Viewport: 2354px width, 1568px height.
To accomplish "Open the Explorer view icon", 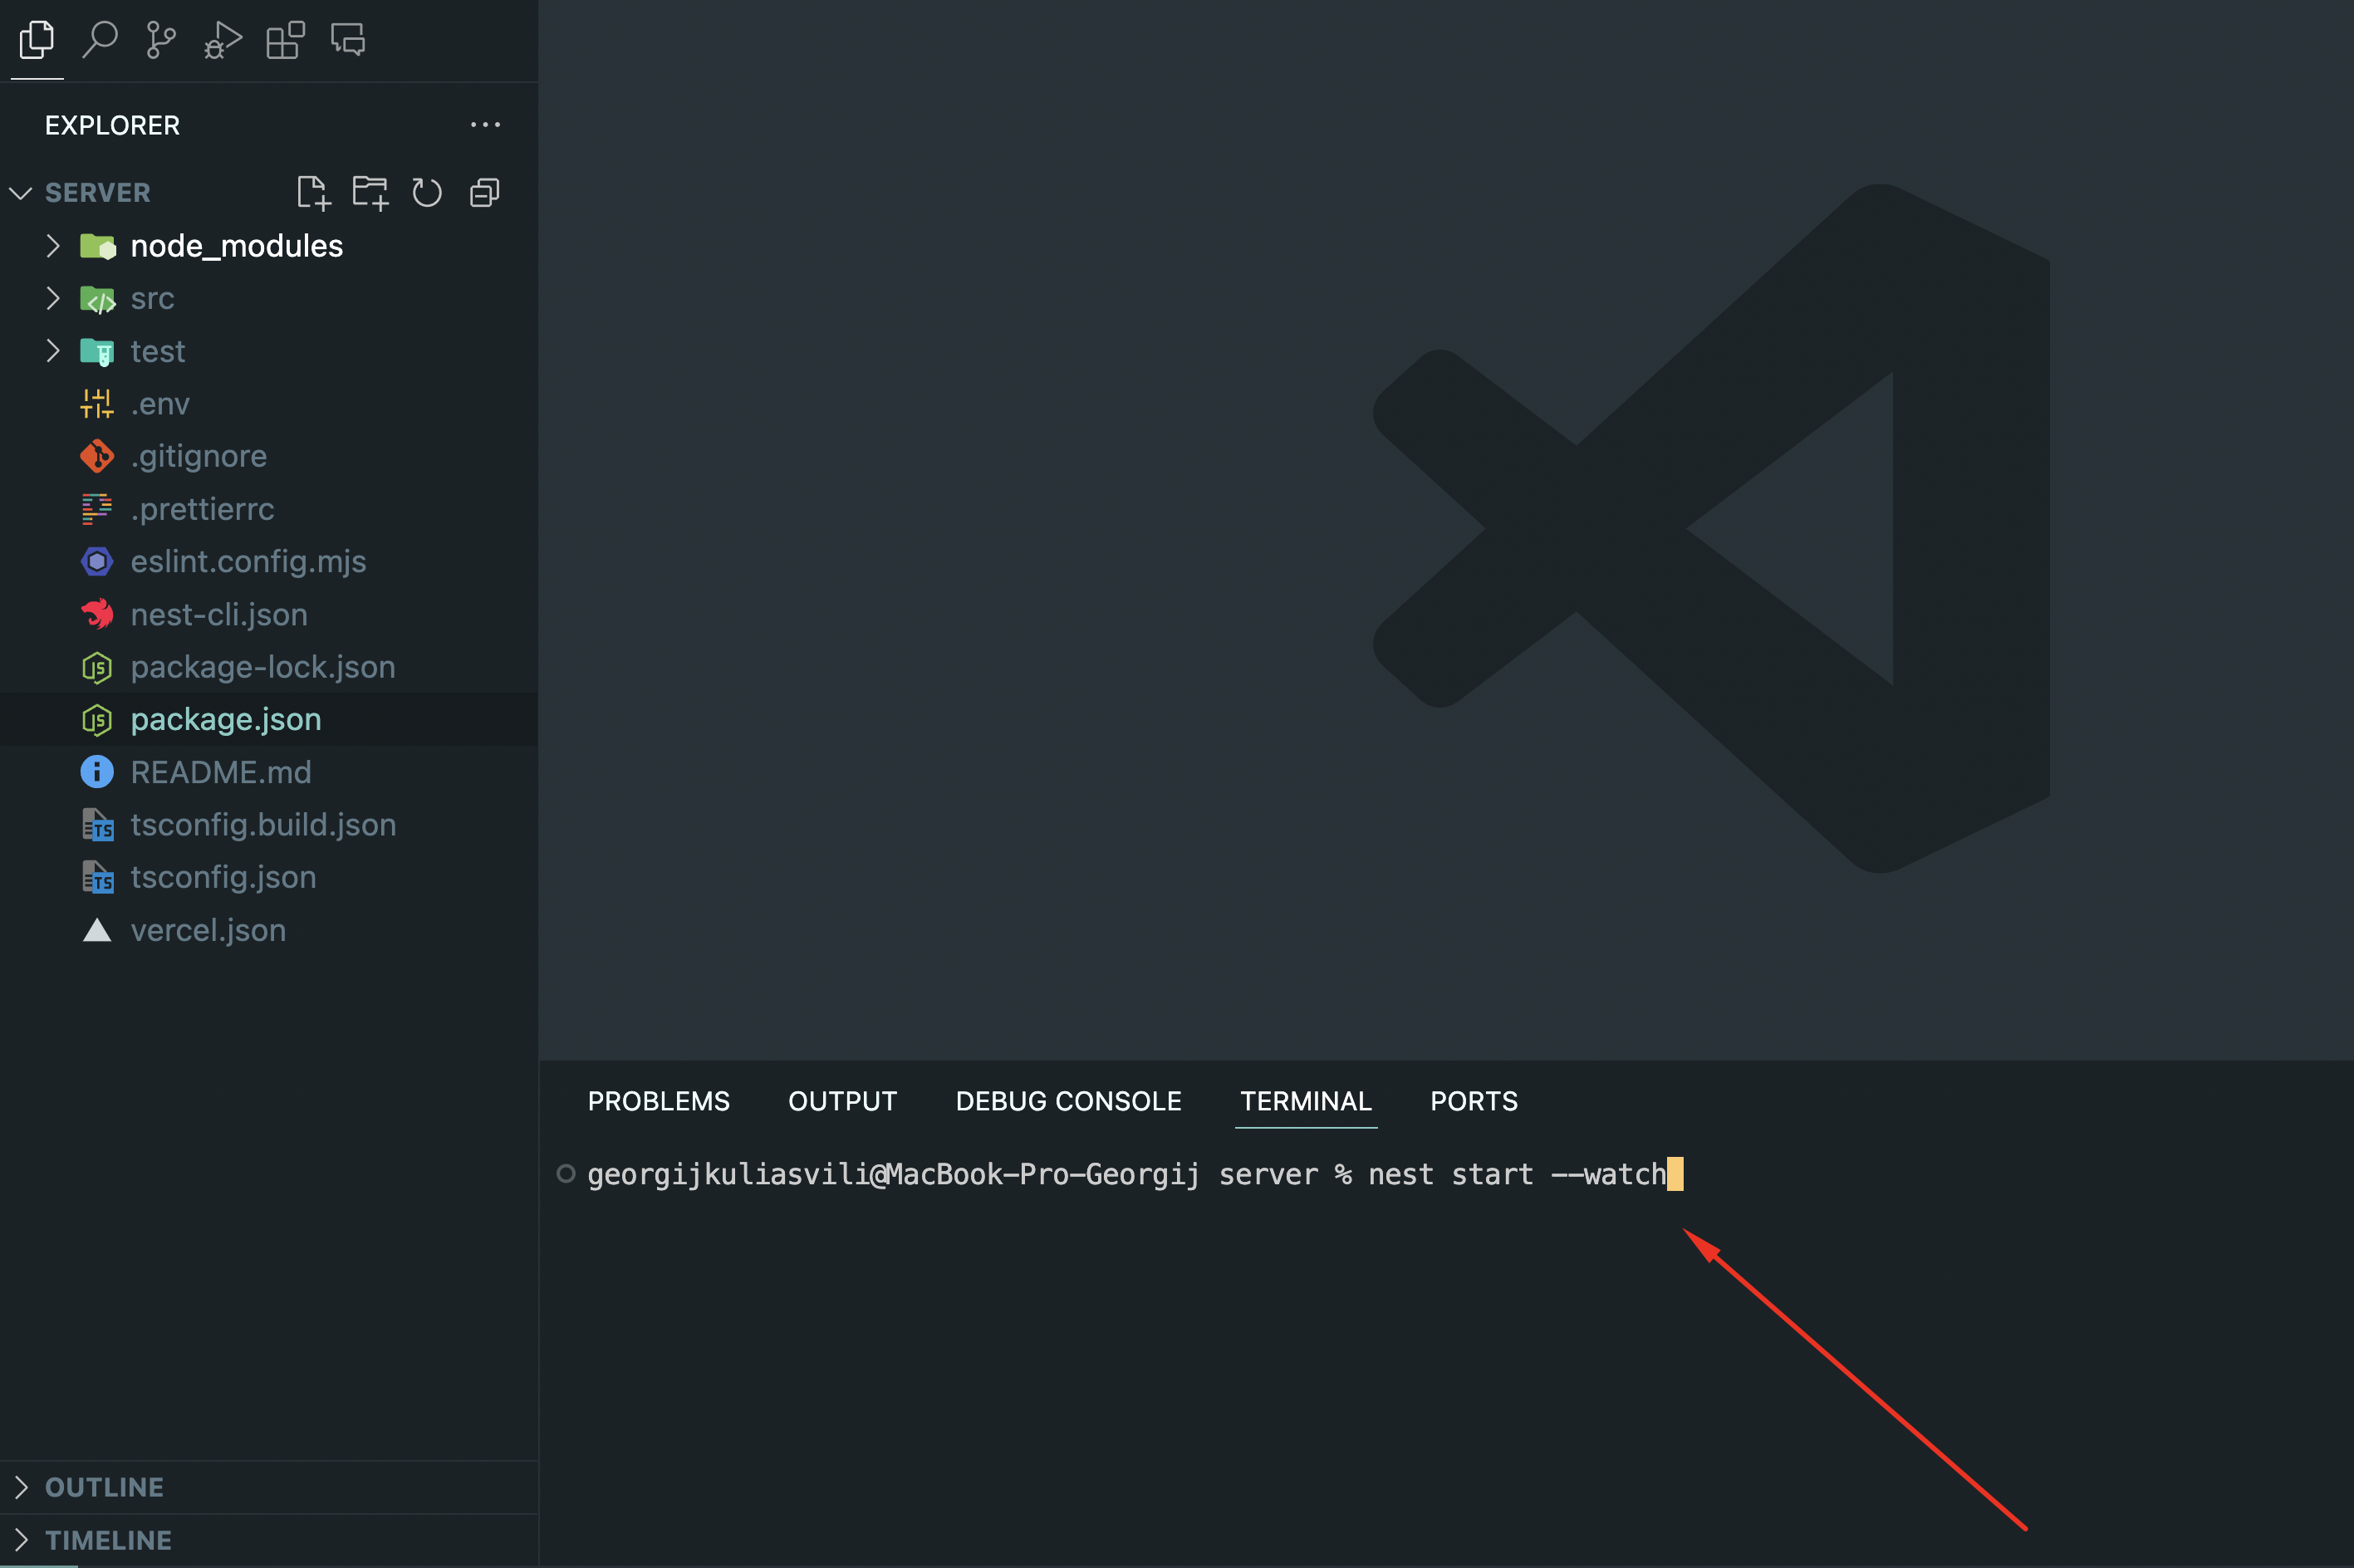I will (37, 40).
